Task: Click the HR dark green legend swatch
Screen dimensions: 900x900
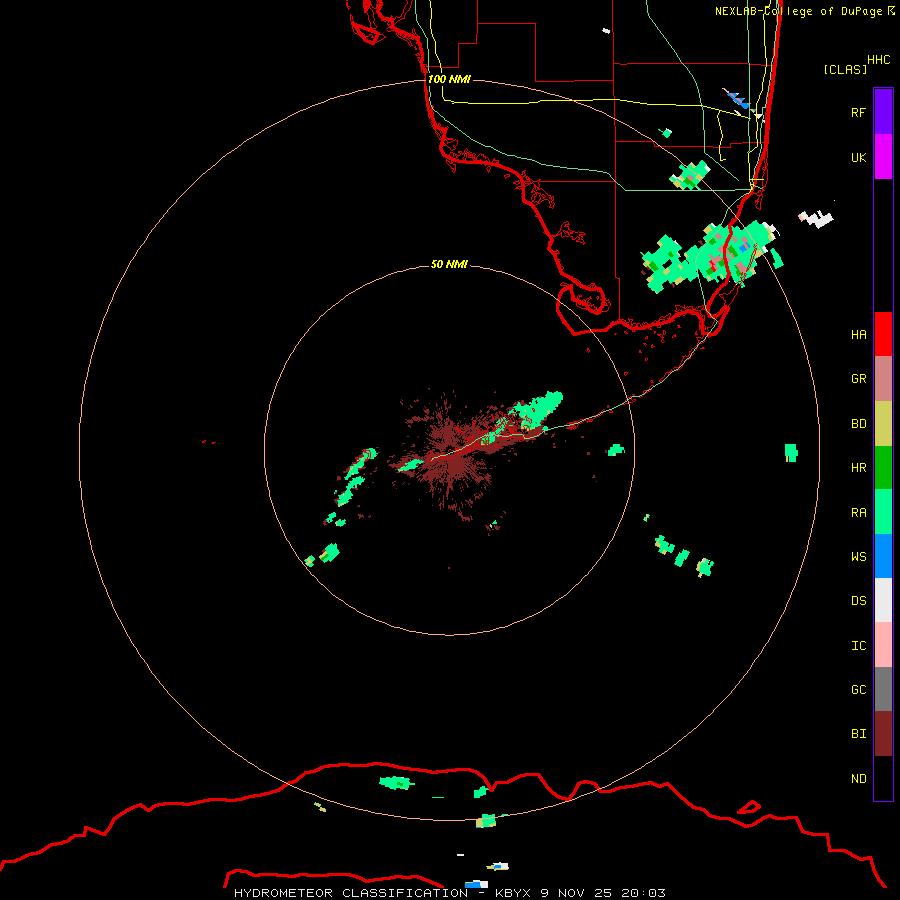Action: [883, 468]
